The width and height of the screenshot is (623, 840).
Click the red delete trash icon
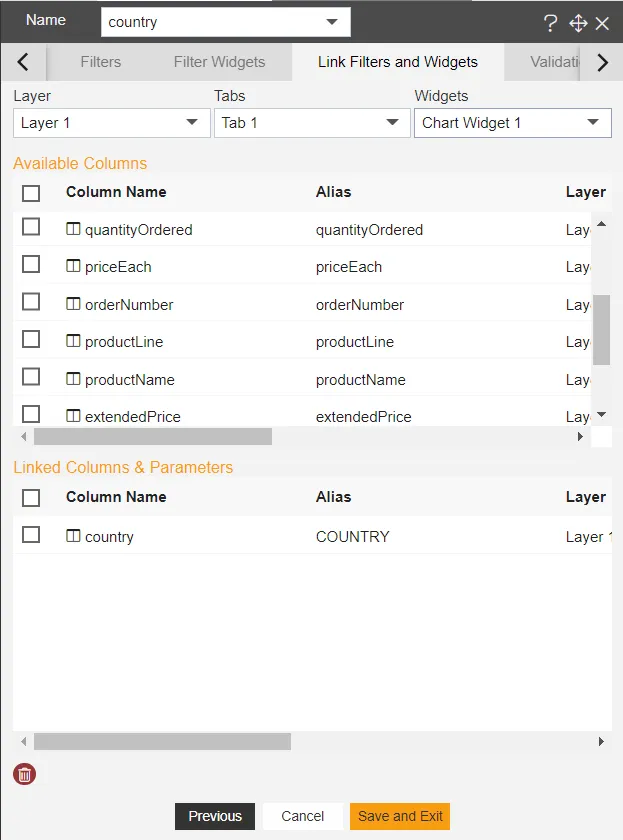click(25, 774)
